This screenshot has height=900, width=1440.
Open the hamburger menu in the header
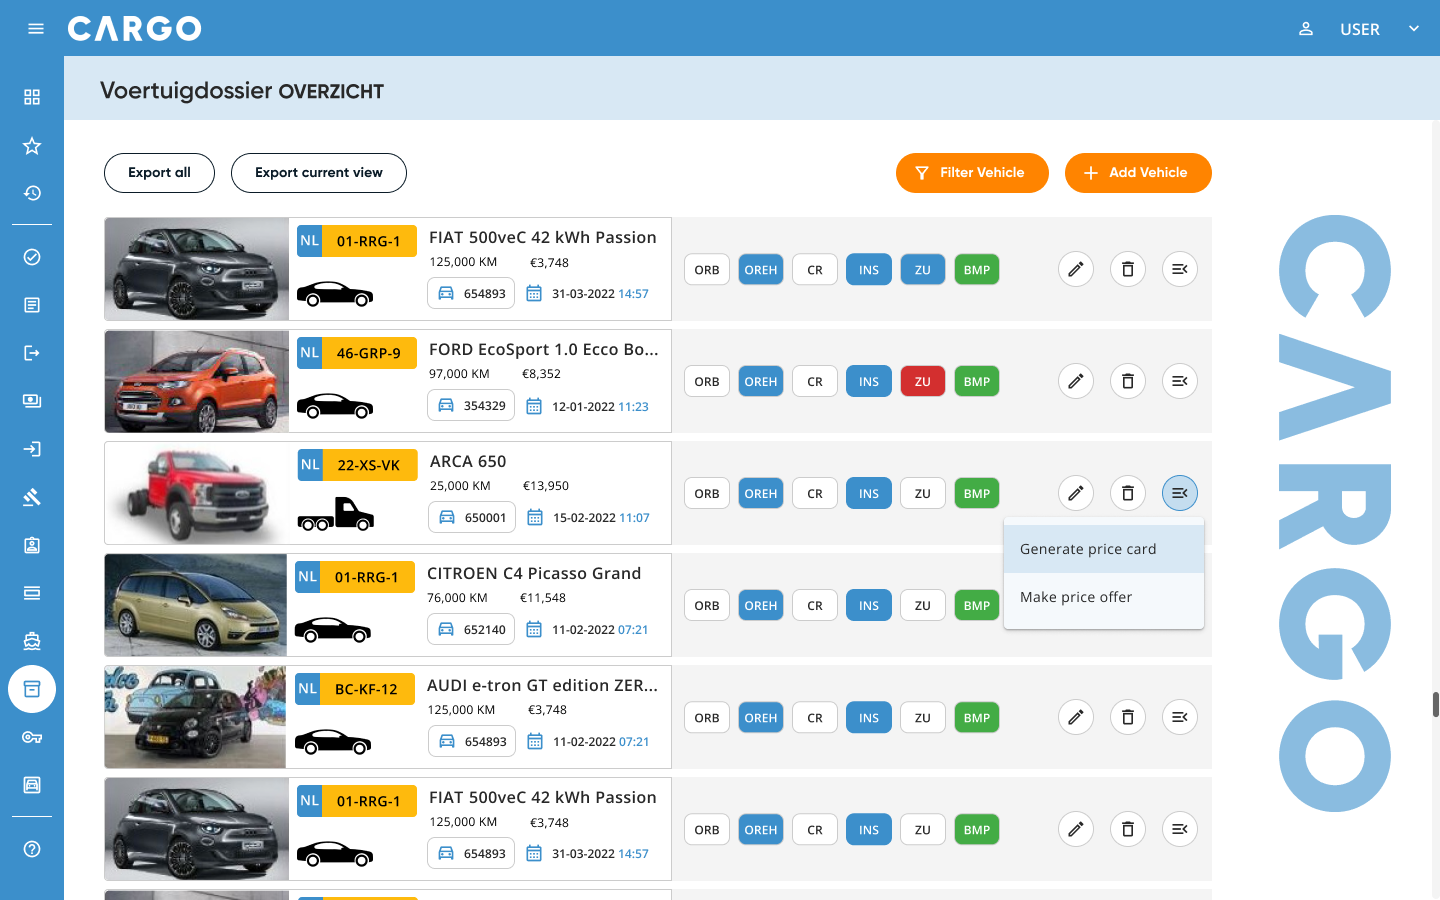pyautogui.click(x=36, y=28)
